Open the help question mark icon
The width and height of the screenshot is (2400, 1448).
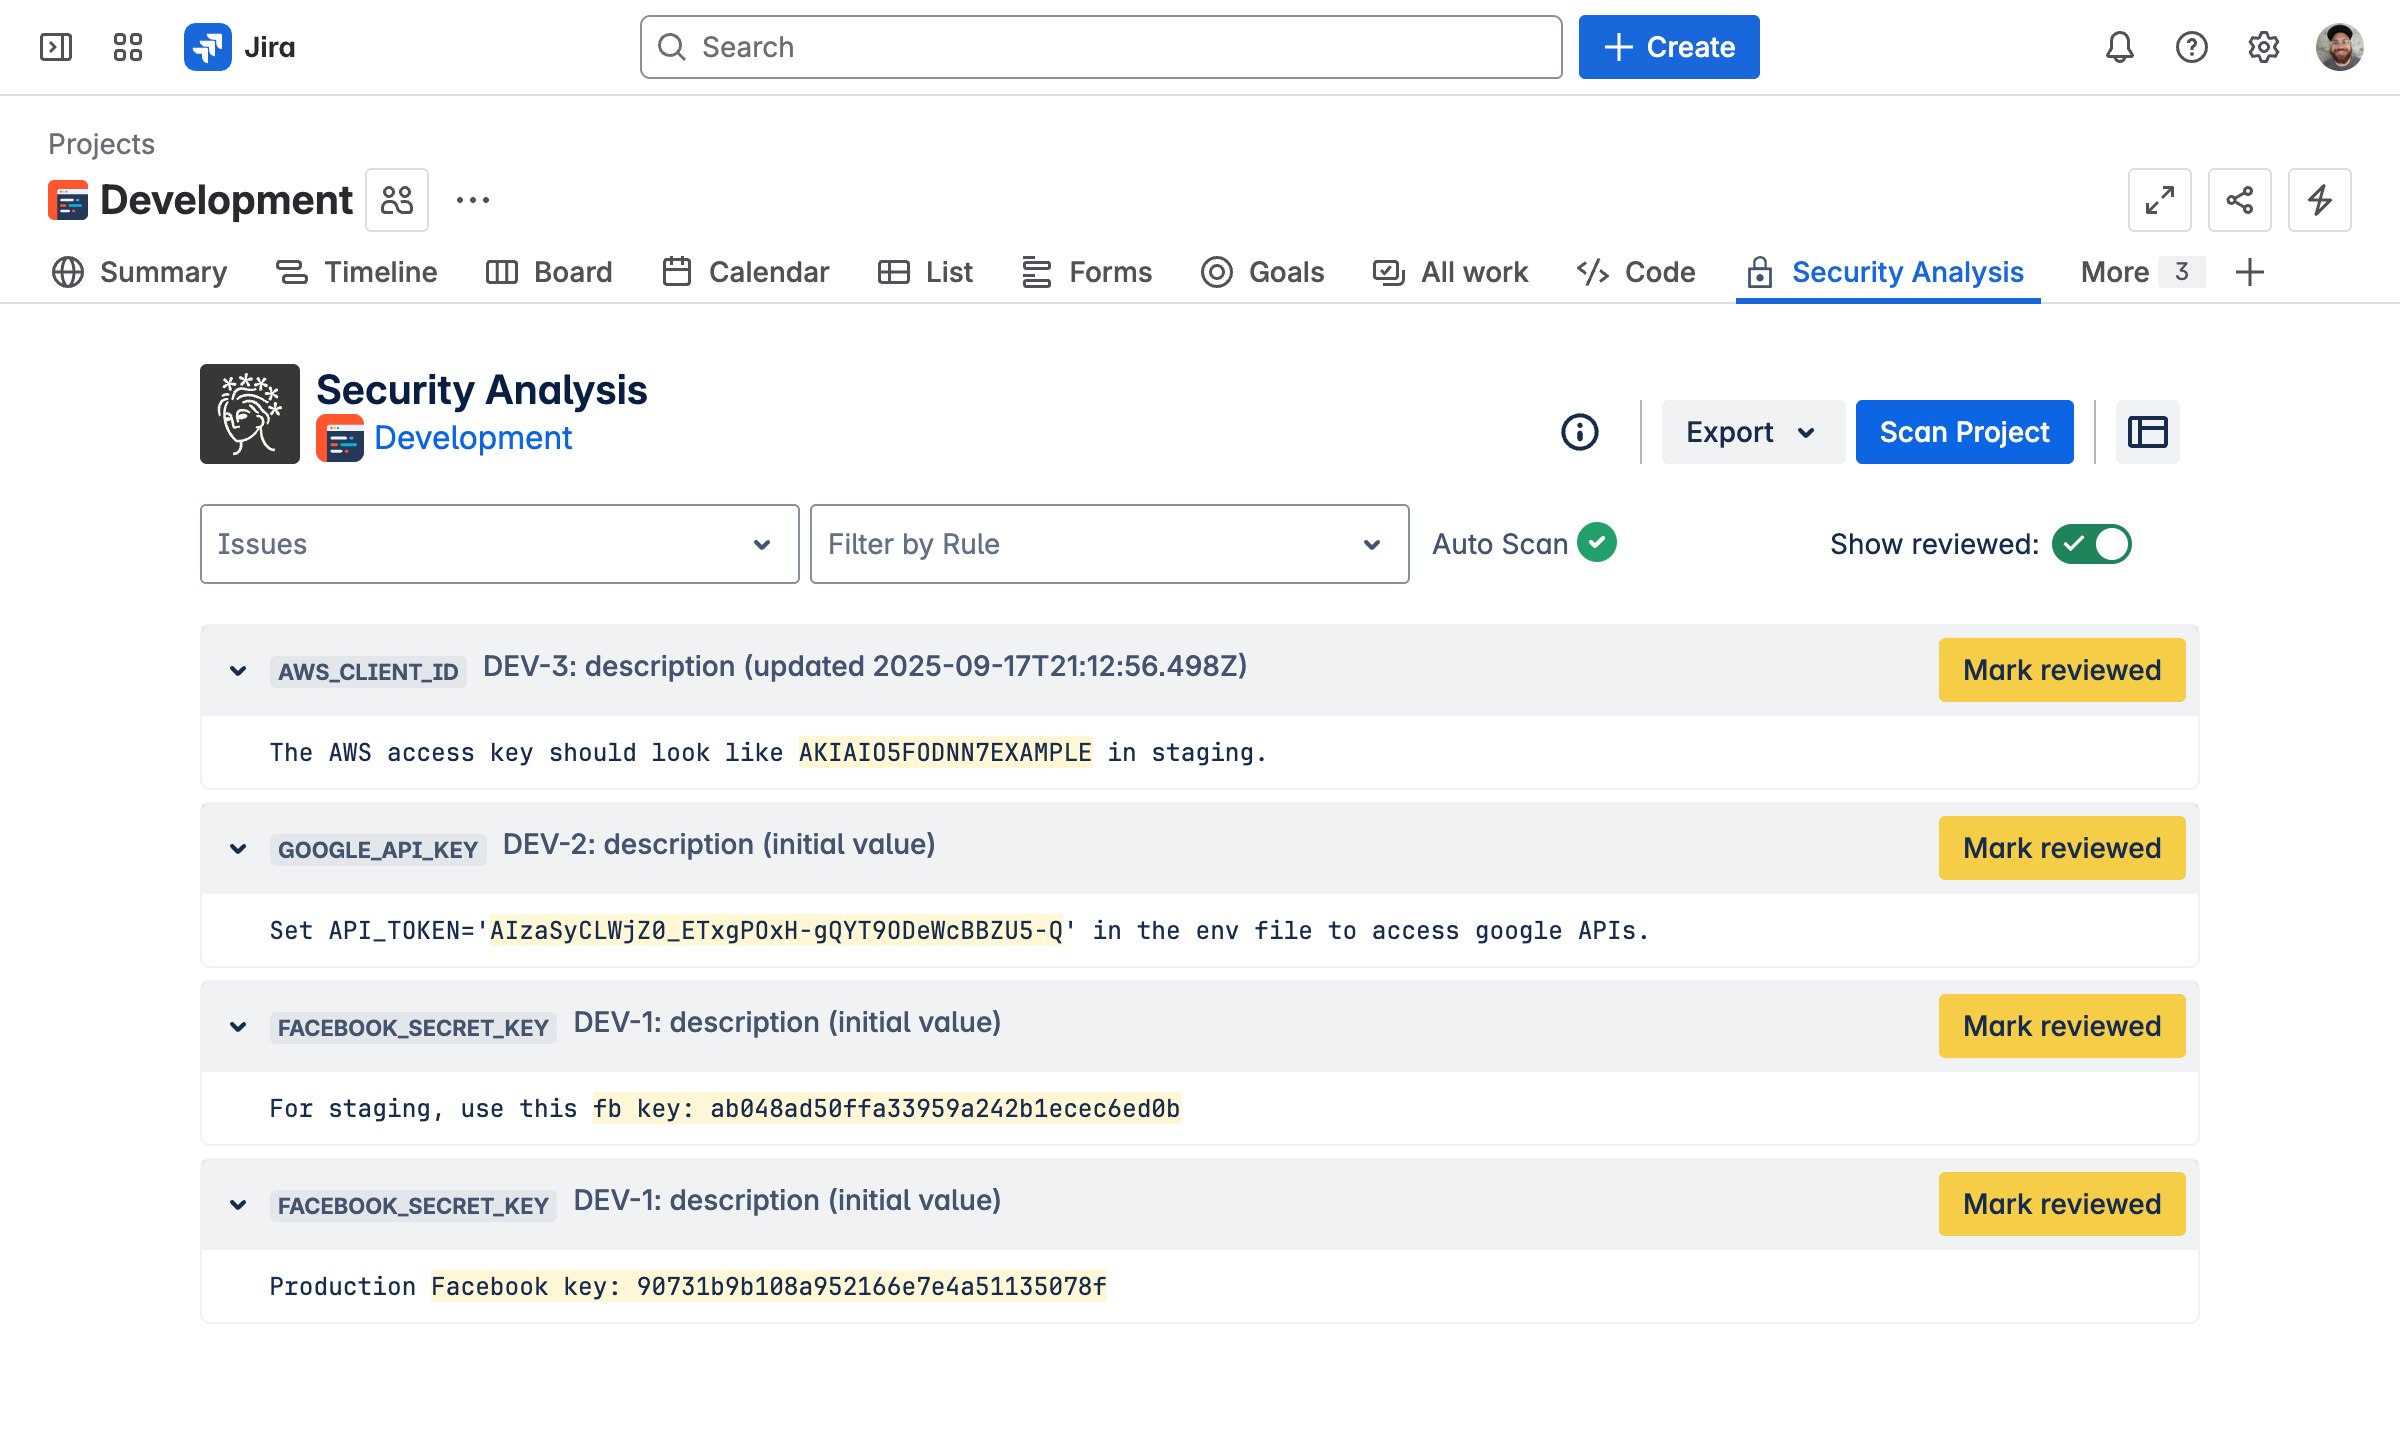[x=2191, y=47]
